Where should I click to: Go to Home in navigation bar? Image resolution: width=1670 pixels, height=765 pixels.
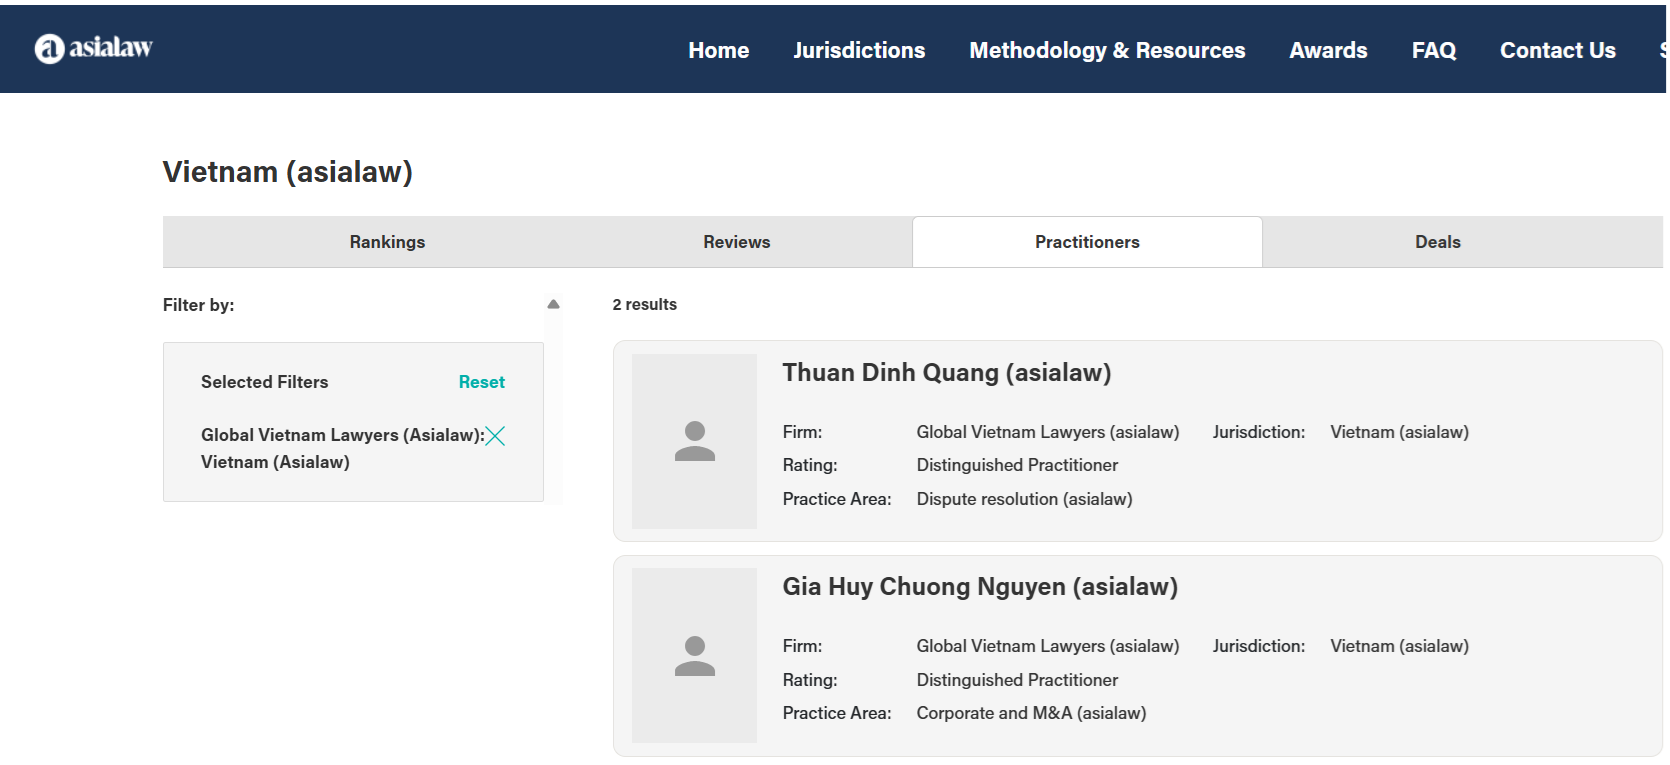(x=718, y=50)
